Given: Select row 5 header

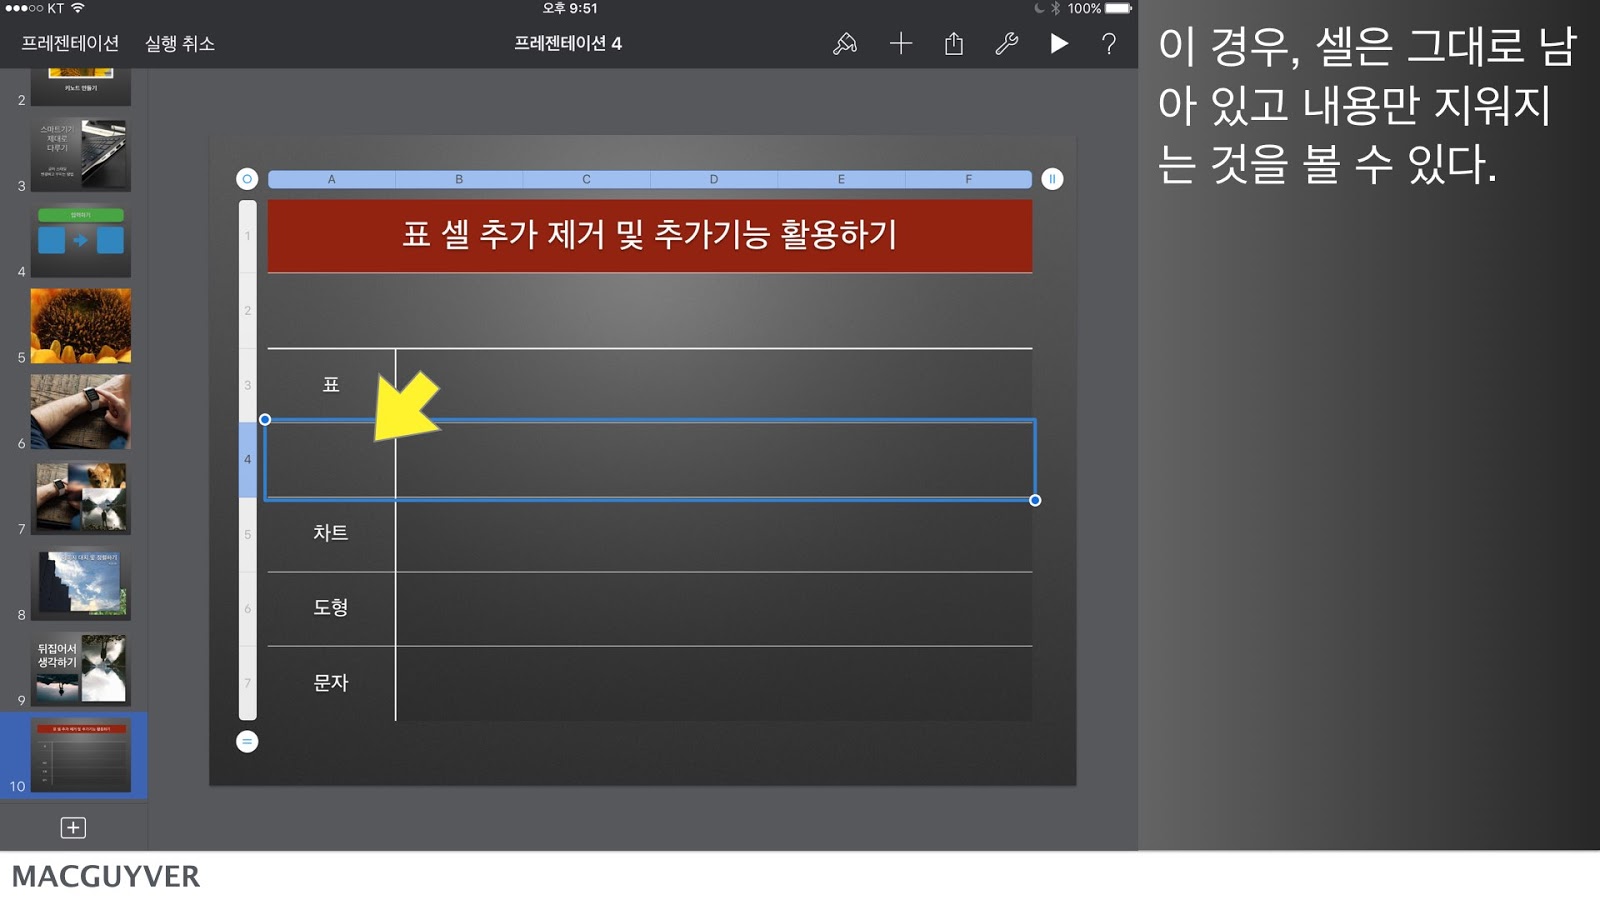Looking at the screenshot, I should (248, 535).
